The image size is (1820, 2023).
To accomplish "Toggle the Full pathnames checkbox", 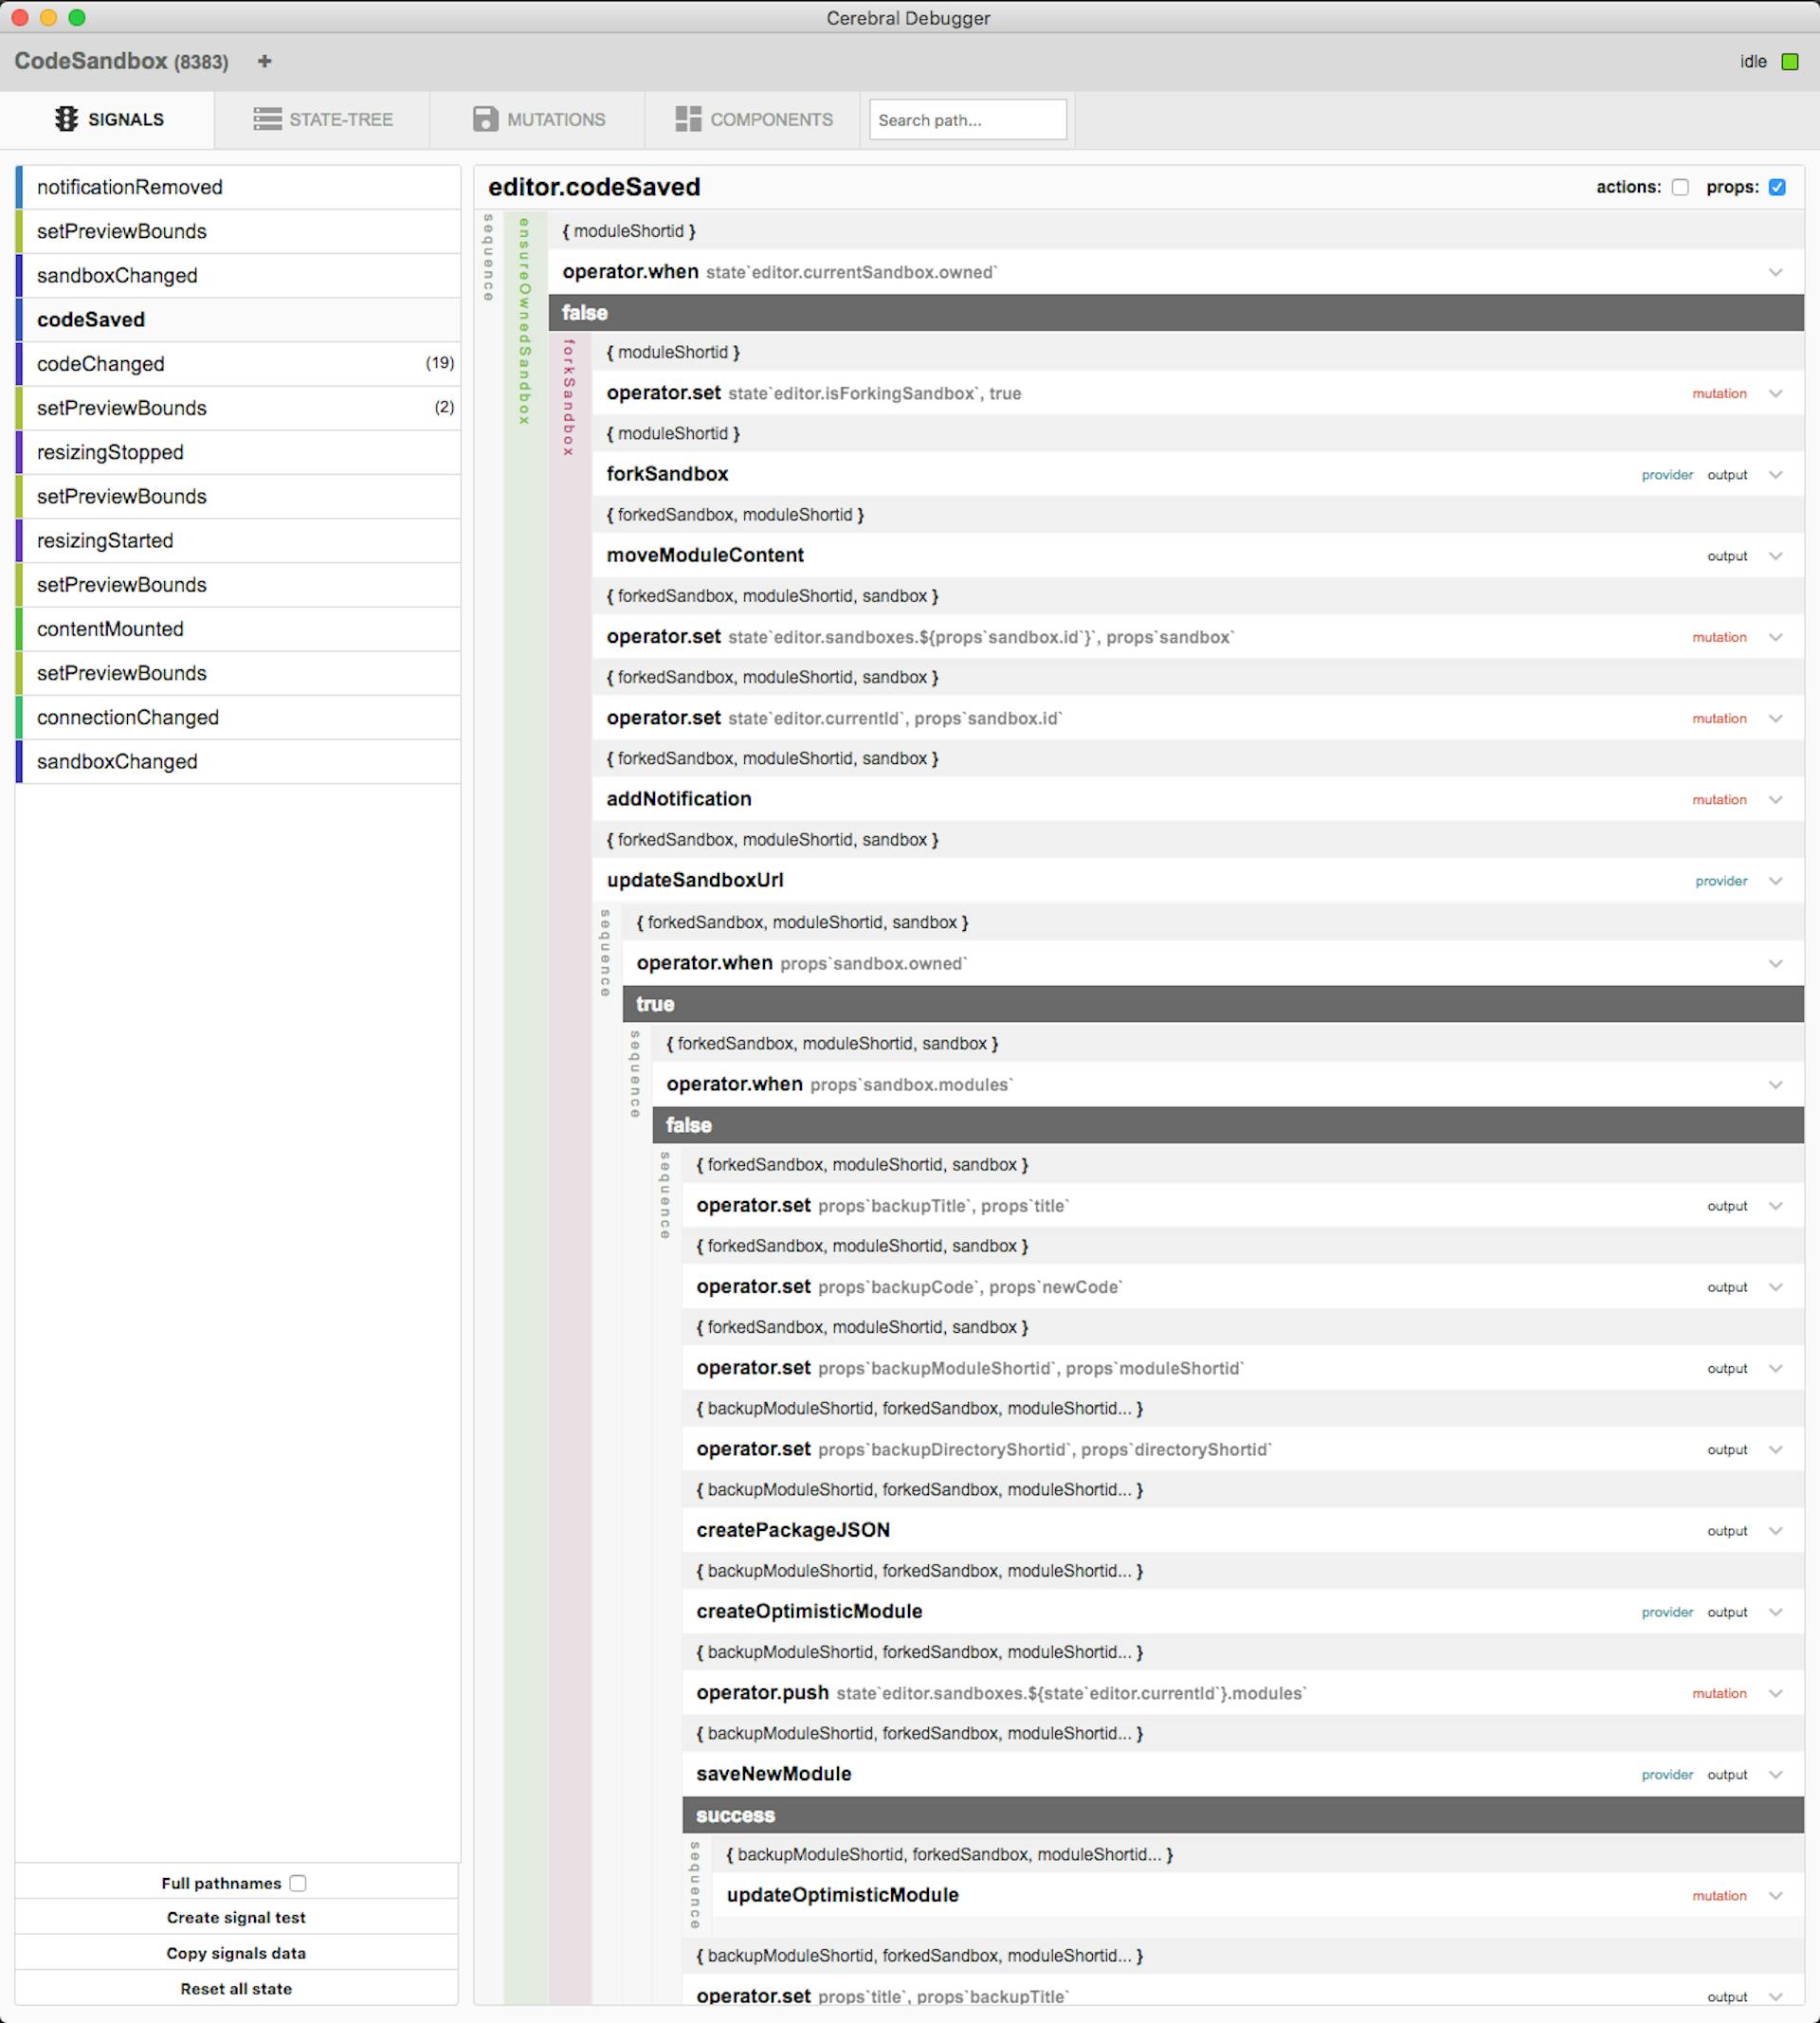I will (x=299, y=1882).
